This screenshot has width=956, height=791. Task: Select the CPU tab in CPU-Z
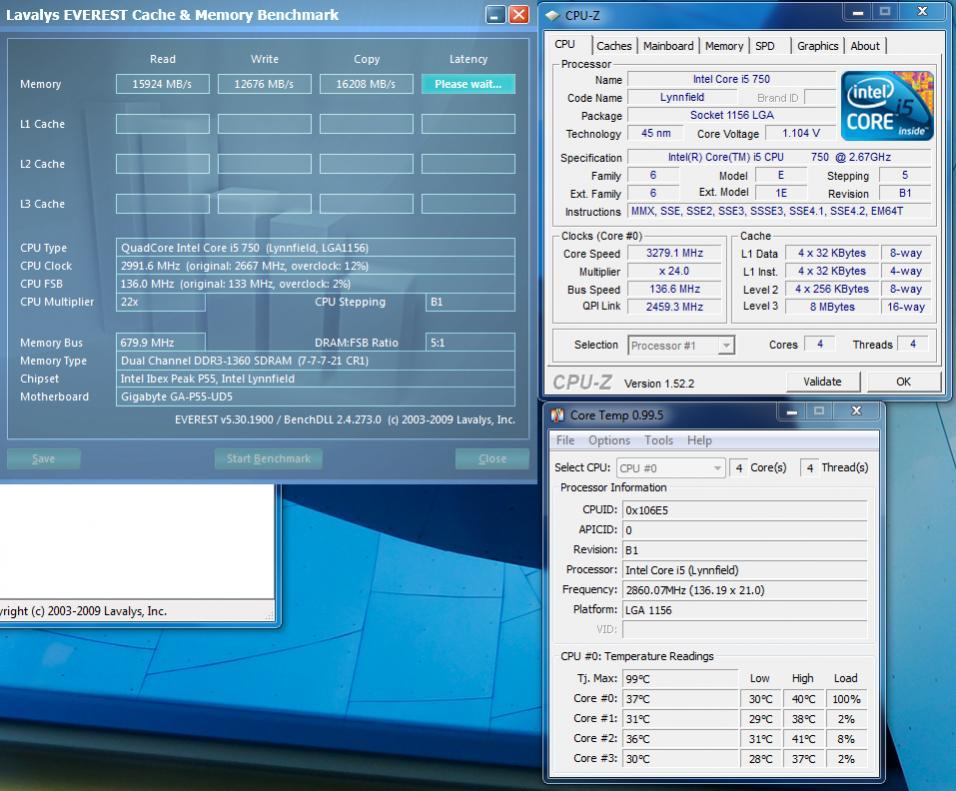pos(565,44)
